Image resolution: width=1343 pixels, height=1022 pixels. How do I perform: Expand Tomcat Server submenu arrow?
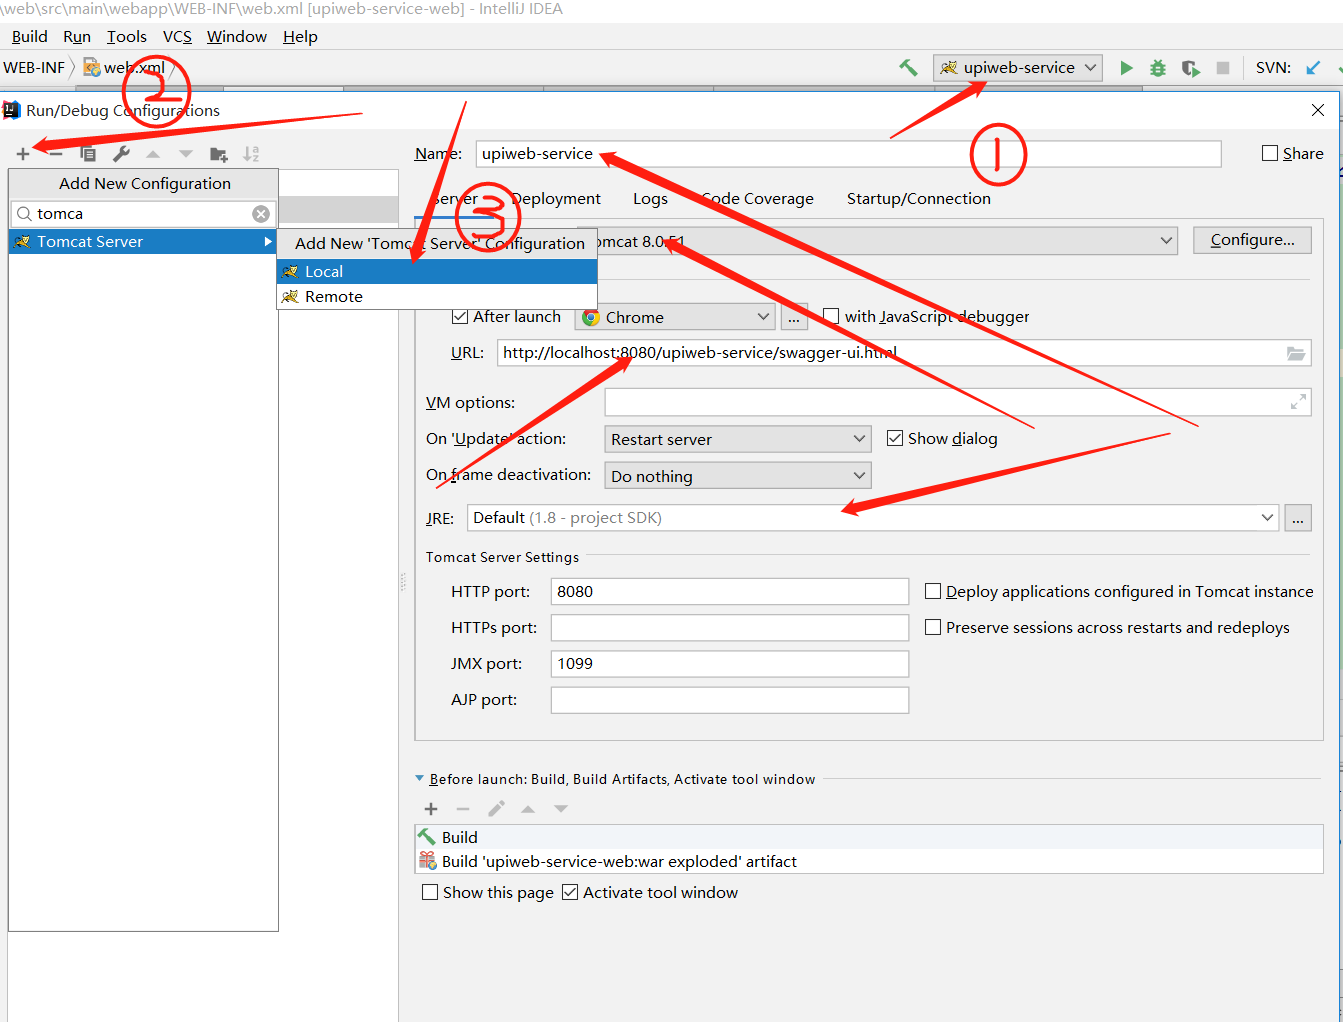tap(268, 242)
